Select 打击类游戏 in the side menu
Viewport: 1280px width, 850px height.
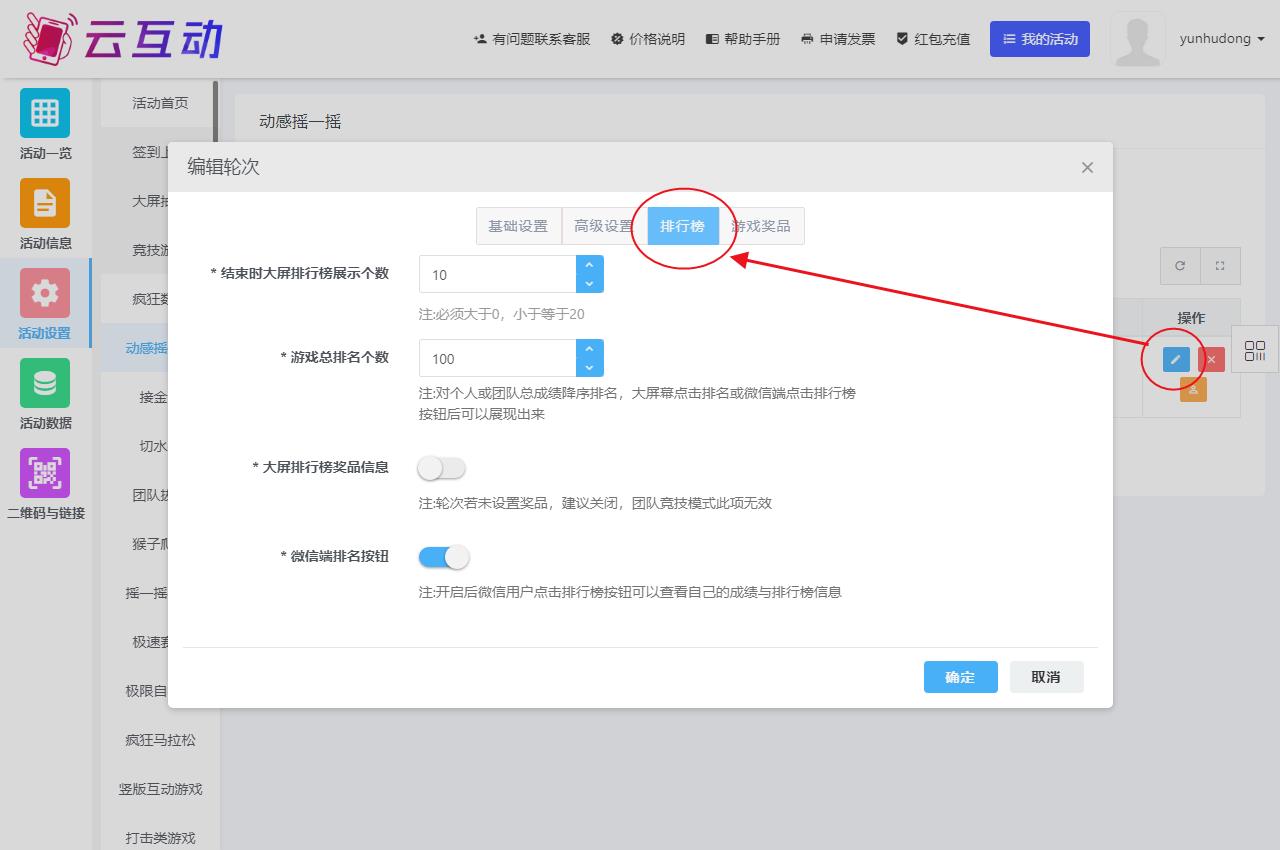click(x=160, y=838)
